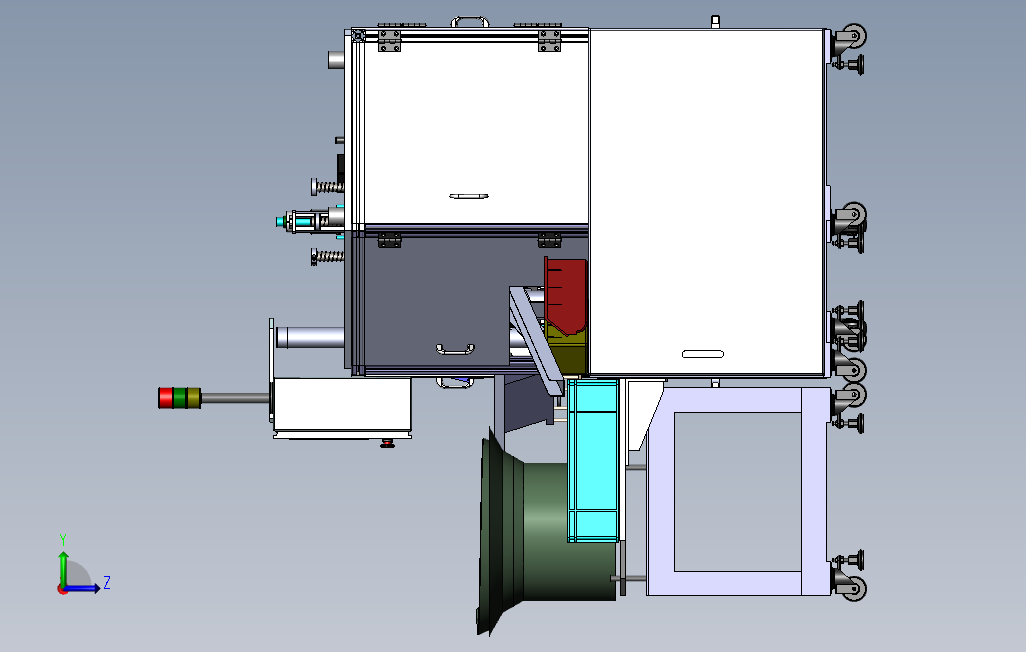Select the upper spring bolt
This screenshot has height=652, width=1026.
[328, 187]
